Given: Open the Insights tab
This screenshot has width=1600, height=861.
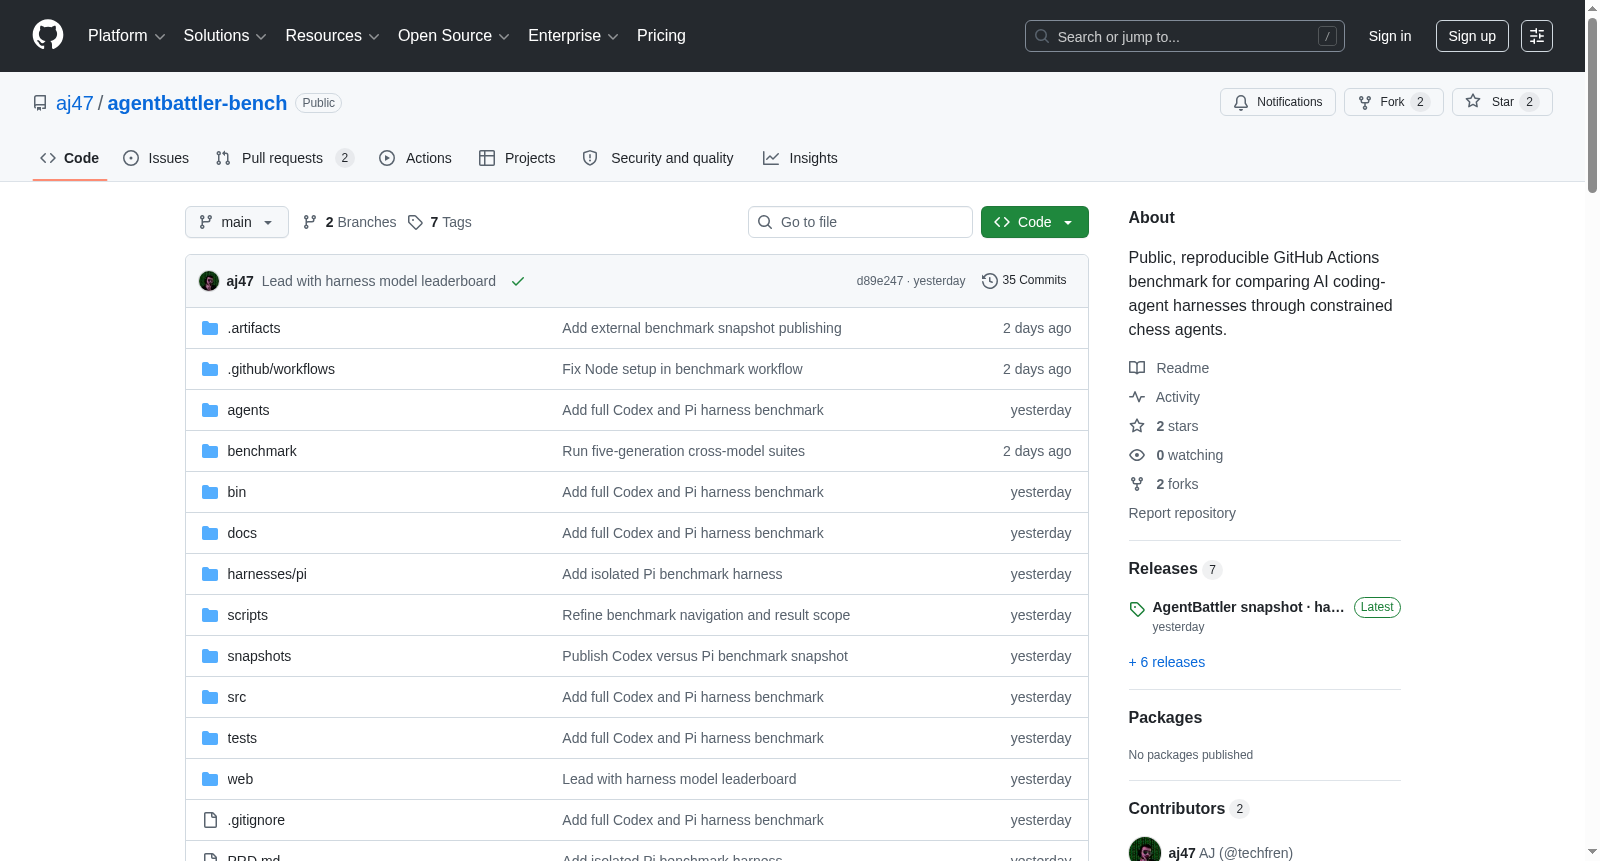Looking at the screenshot, I should pos(800,158).
